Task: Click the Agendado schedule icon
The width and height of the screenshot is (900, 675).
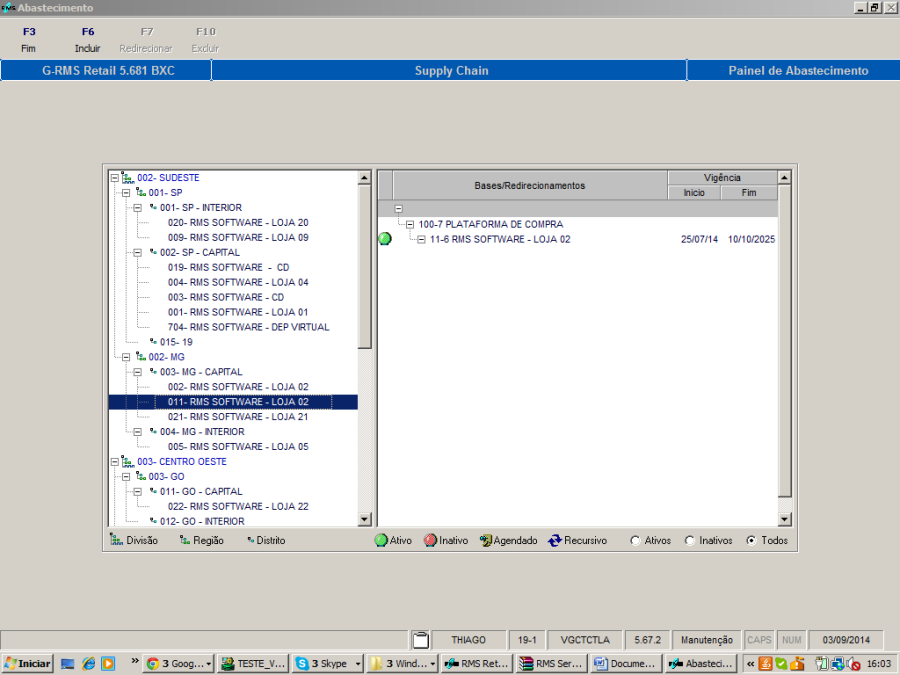Action: 485,540
